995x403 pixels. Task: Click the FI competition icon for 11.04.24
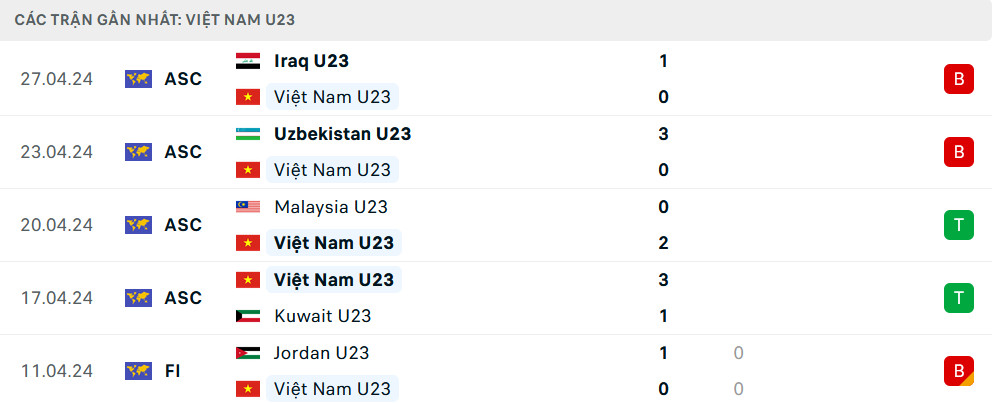[x=138, y=371]
